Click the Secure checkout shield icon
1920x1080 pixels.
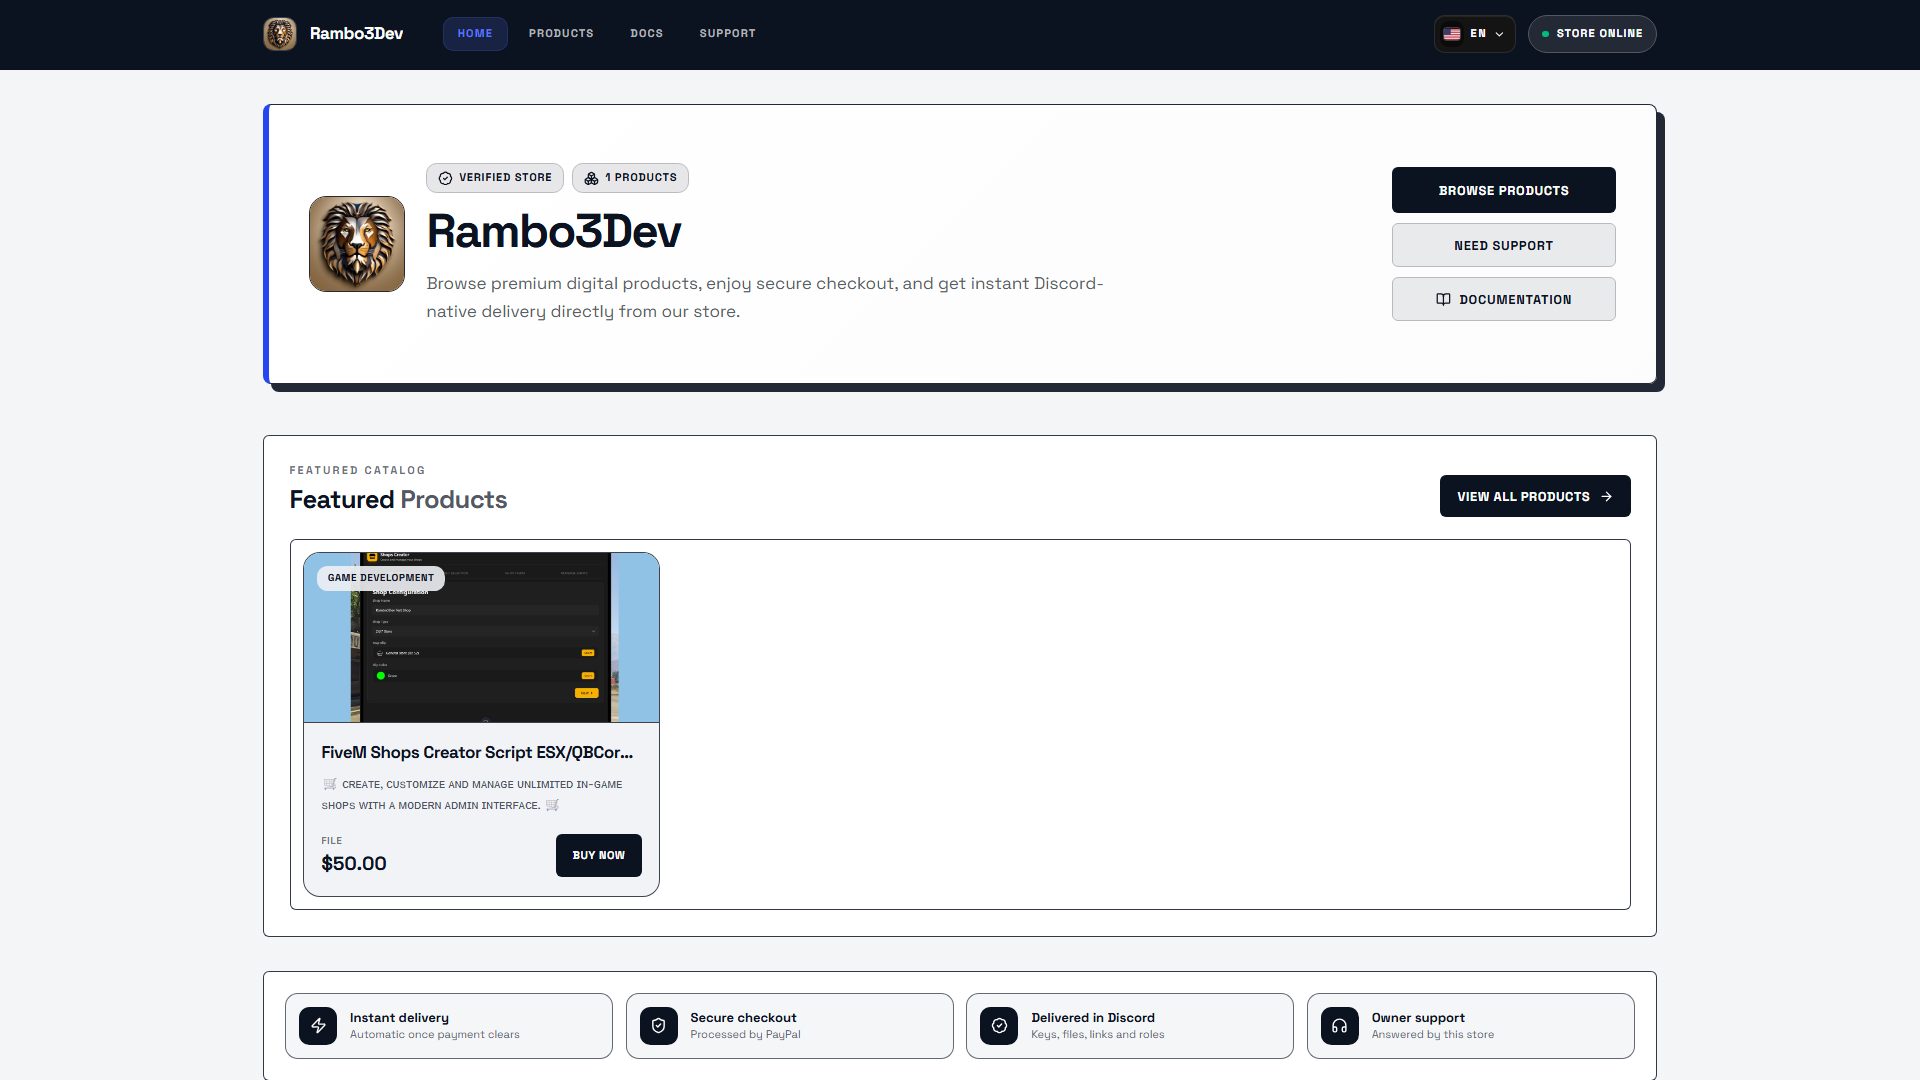pos(659,1026)
